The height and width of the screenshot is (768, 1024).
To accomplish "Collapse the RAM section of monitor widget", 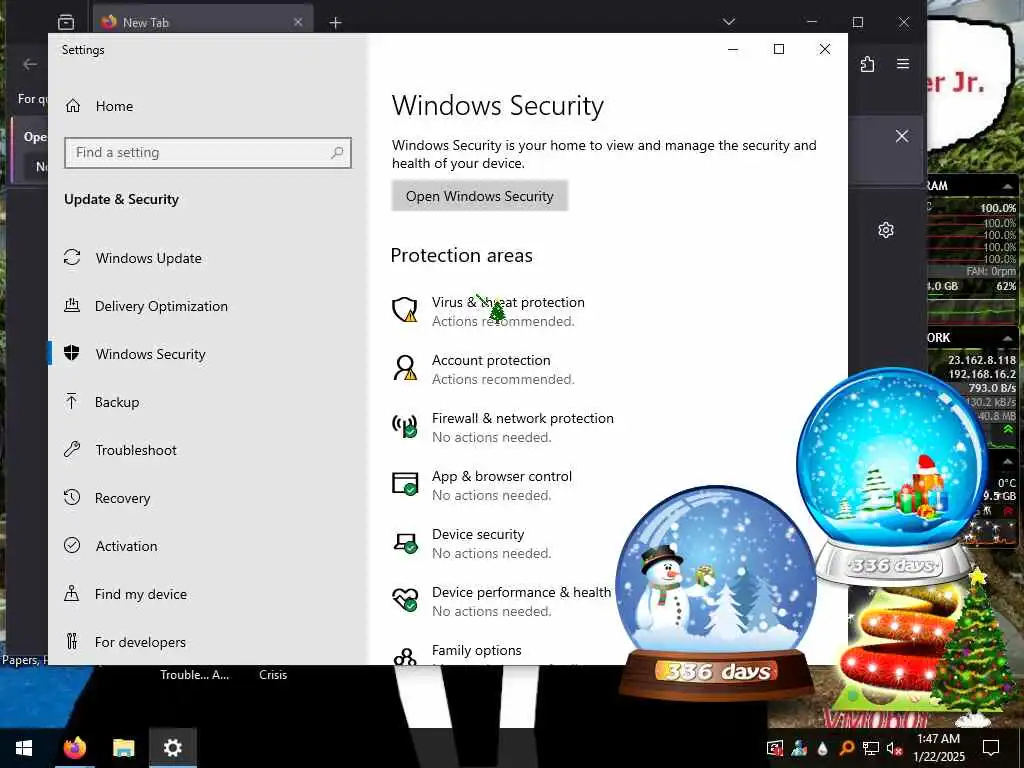I will [x=1008, y=186].
